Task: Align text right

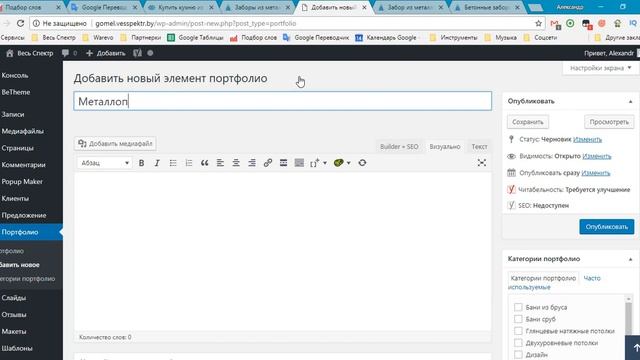Action: (x=252, y=163)
